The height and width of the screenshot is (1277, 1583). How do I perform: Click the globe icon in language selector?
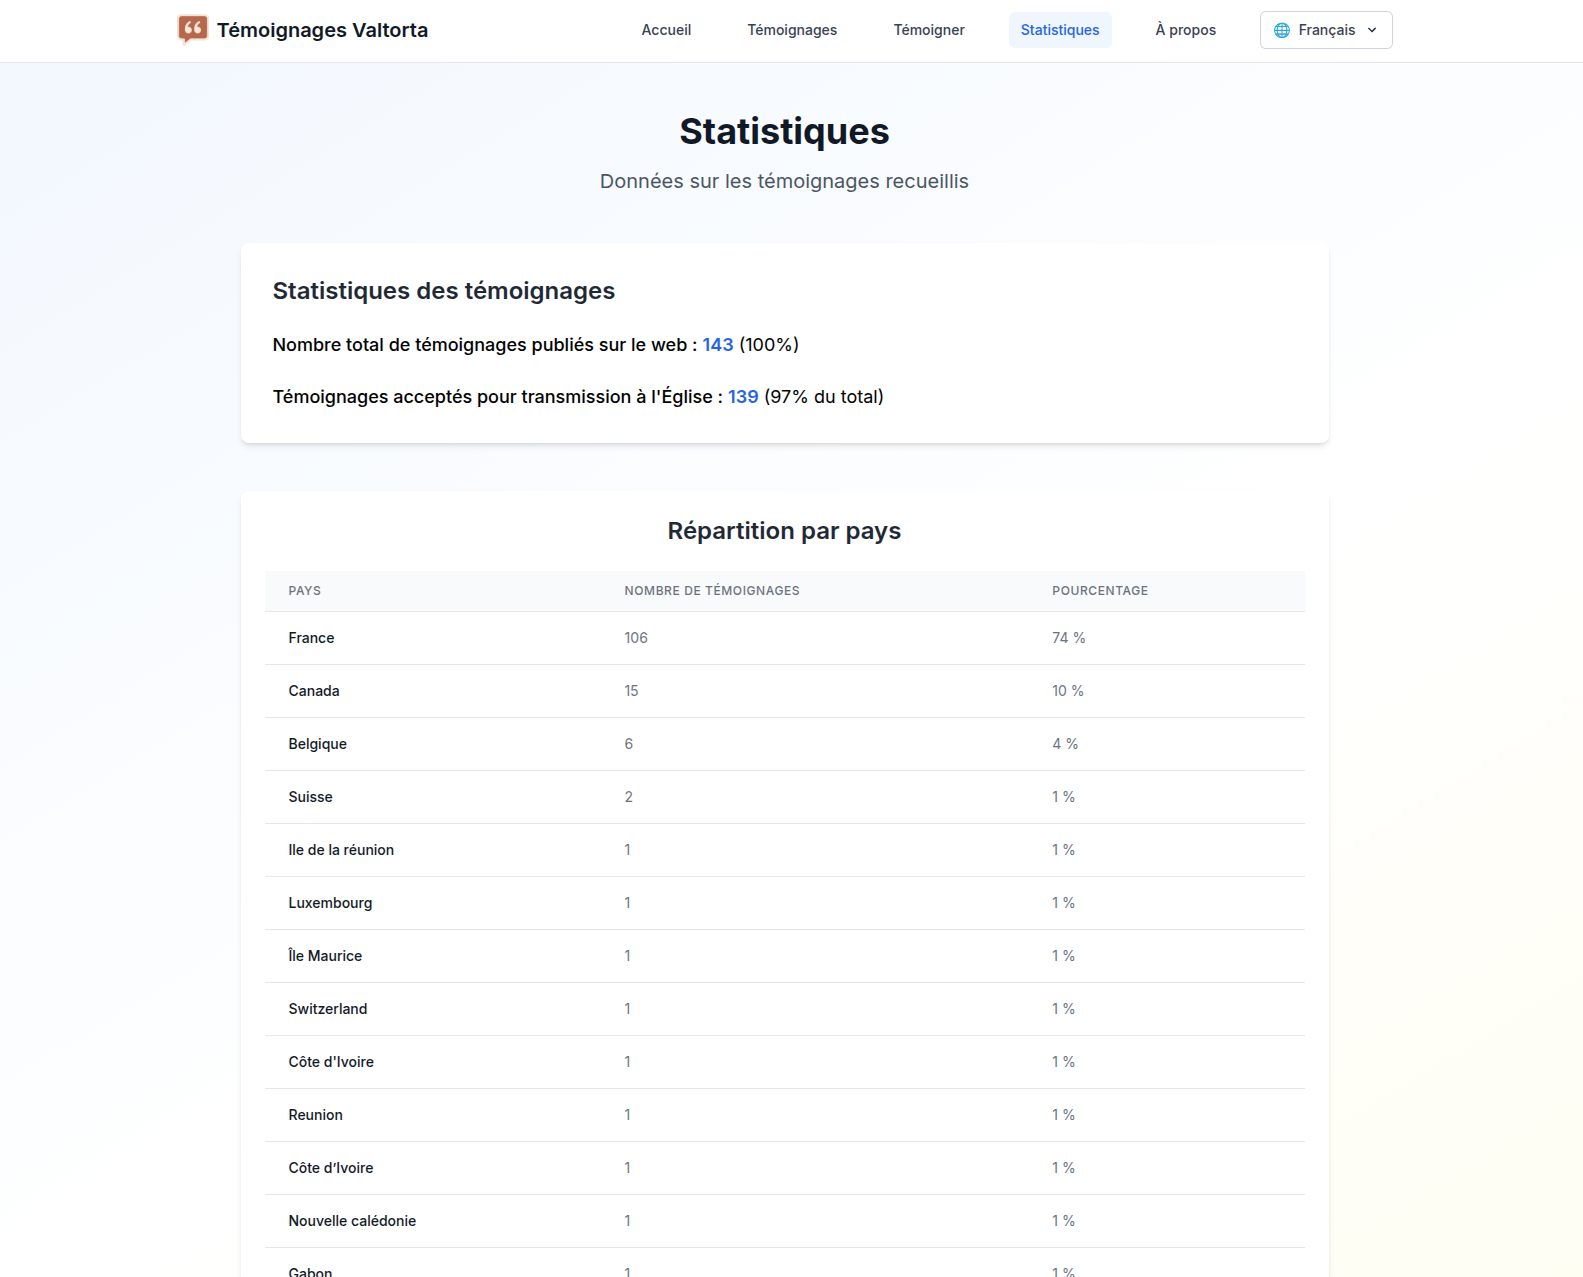(1281, 30)
